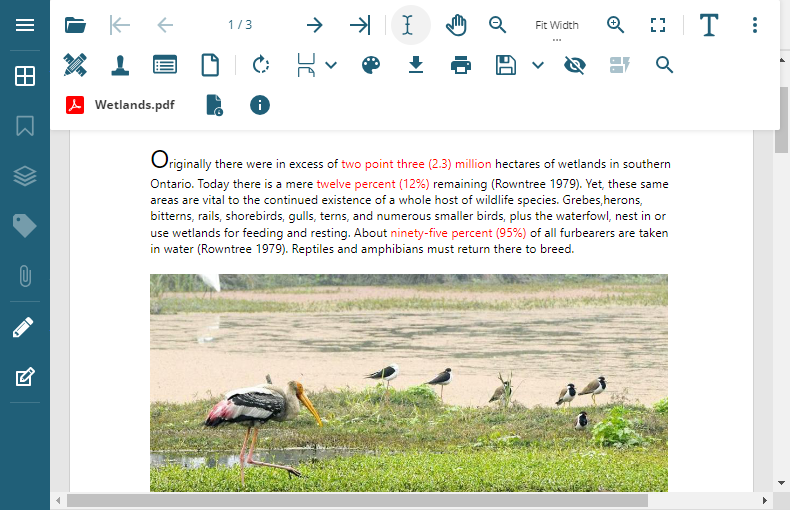790x526 pixels.
Task: Save the document with floppy icon
Action: [x=505, y=65]
